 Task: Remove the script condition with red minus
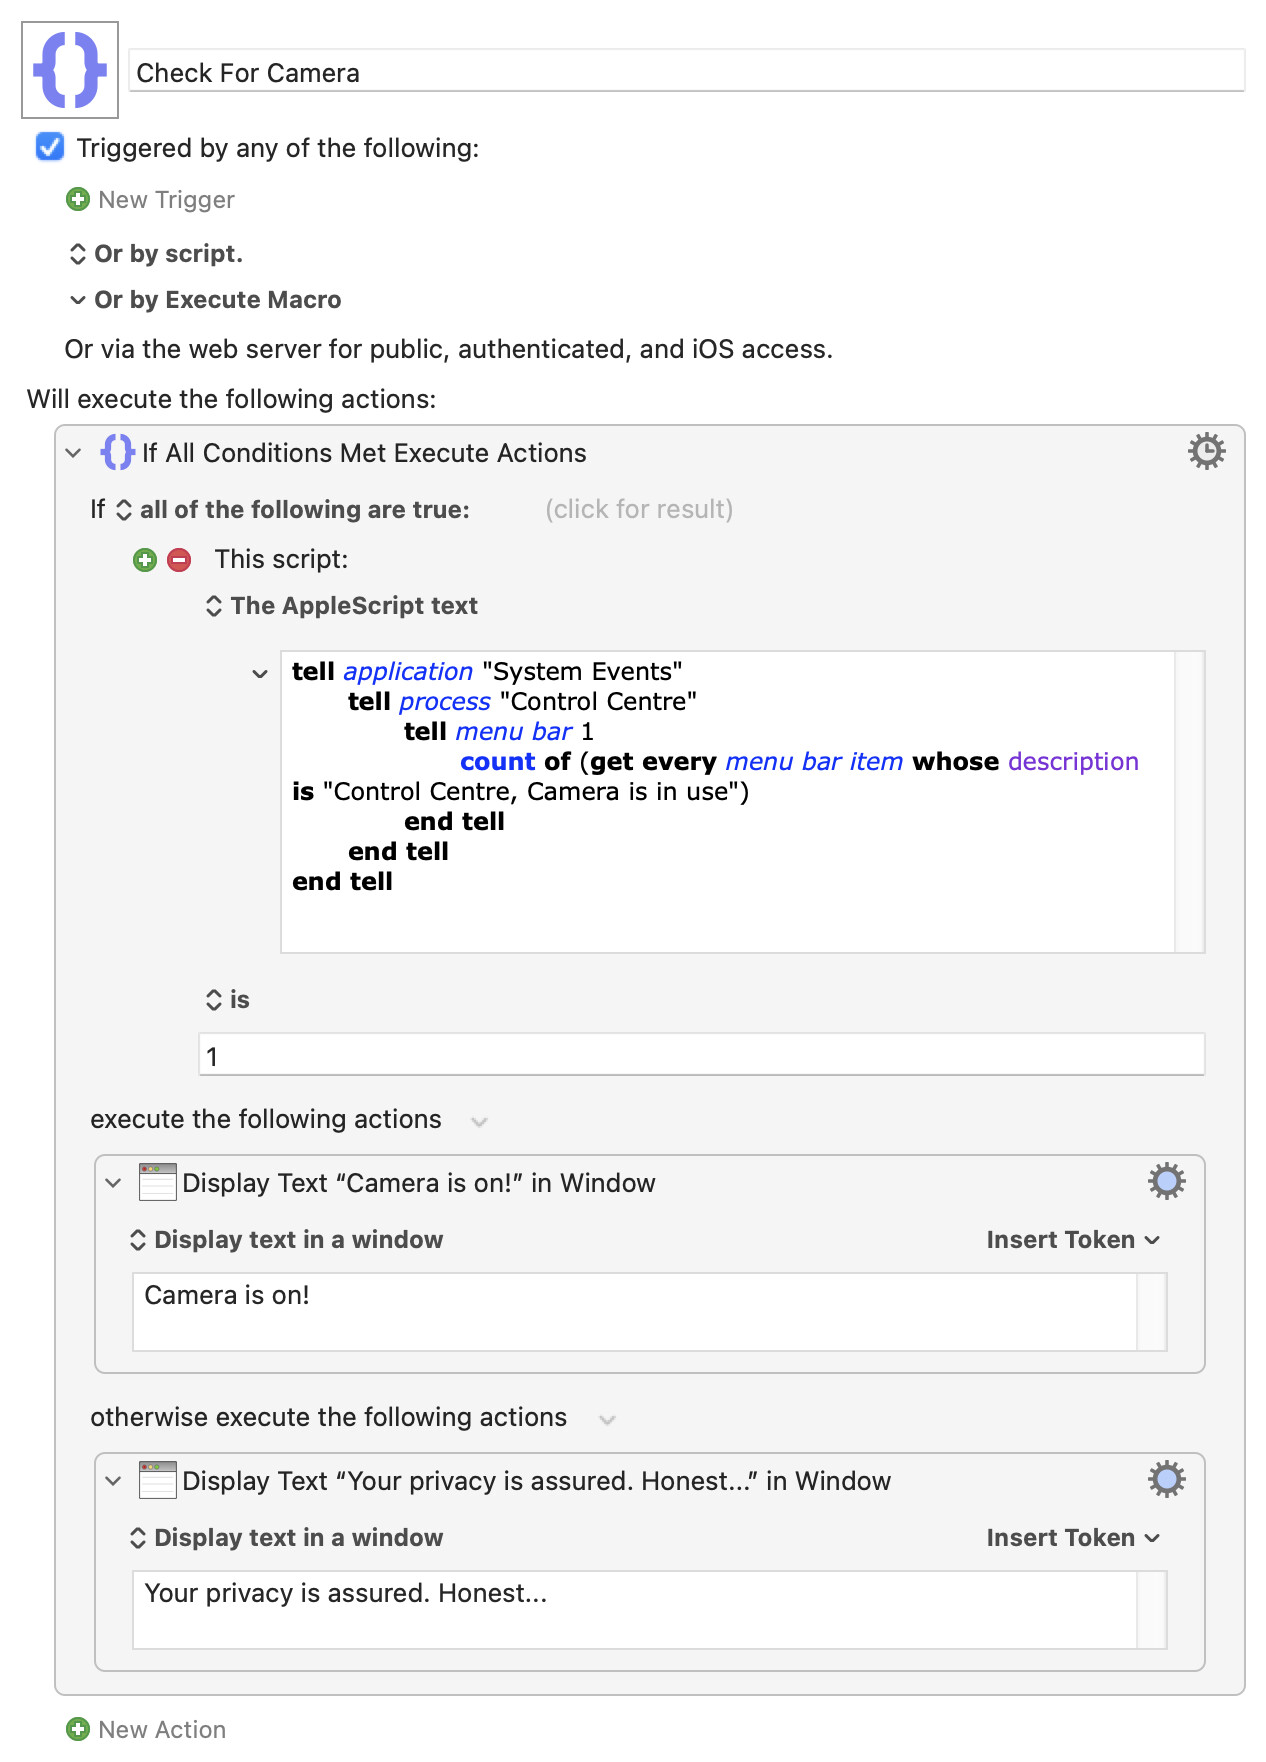[179, 560]
